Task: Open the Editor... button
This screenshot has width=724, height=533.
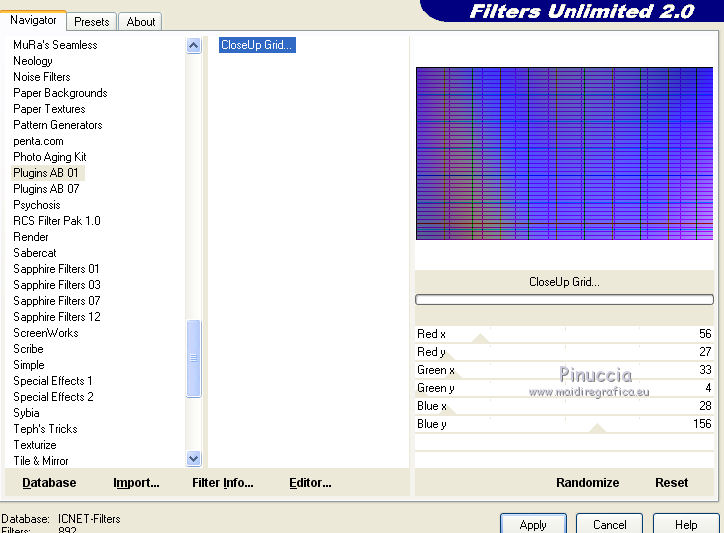Action: coord(310,483)
